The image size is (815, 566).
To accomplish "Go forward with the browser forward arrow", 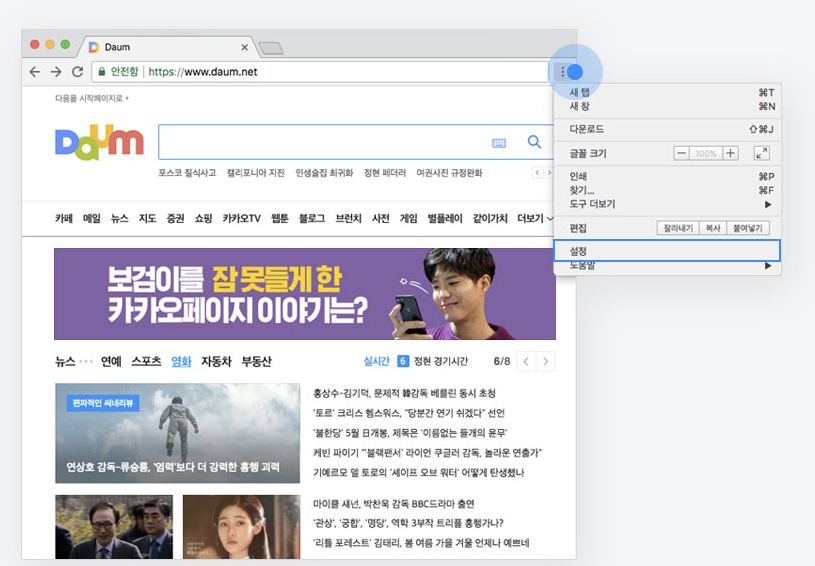I will pos(56,72).
